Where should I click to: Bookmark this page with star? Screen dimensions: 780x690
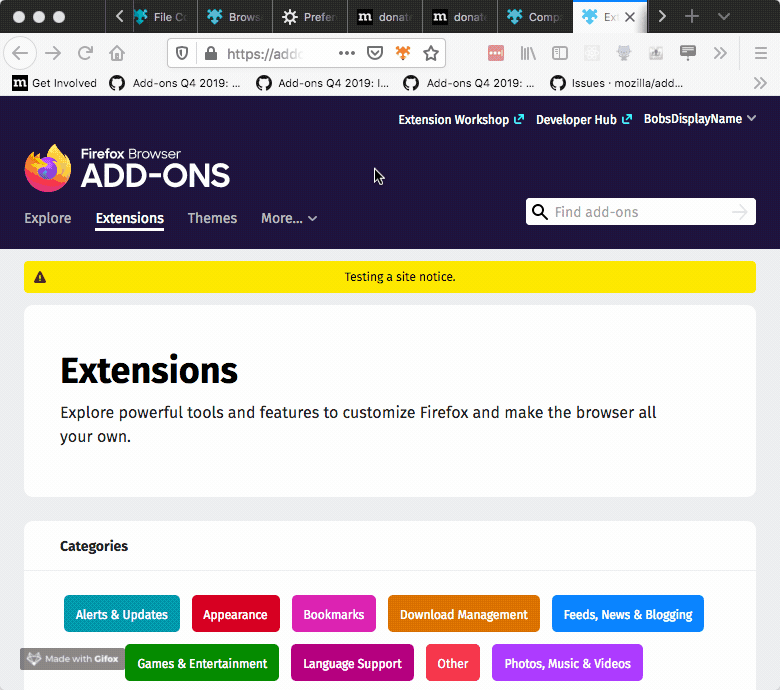click(x=431, y=53)
